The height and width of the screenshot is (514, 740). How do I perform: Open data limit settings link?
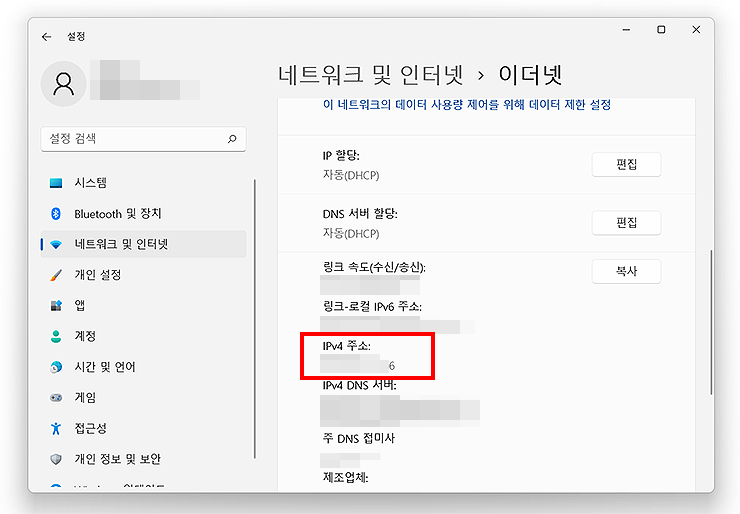[x=467, y=105]
